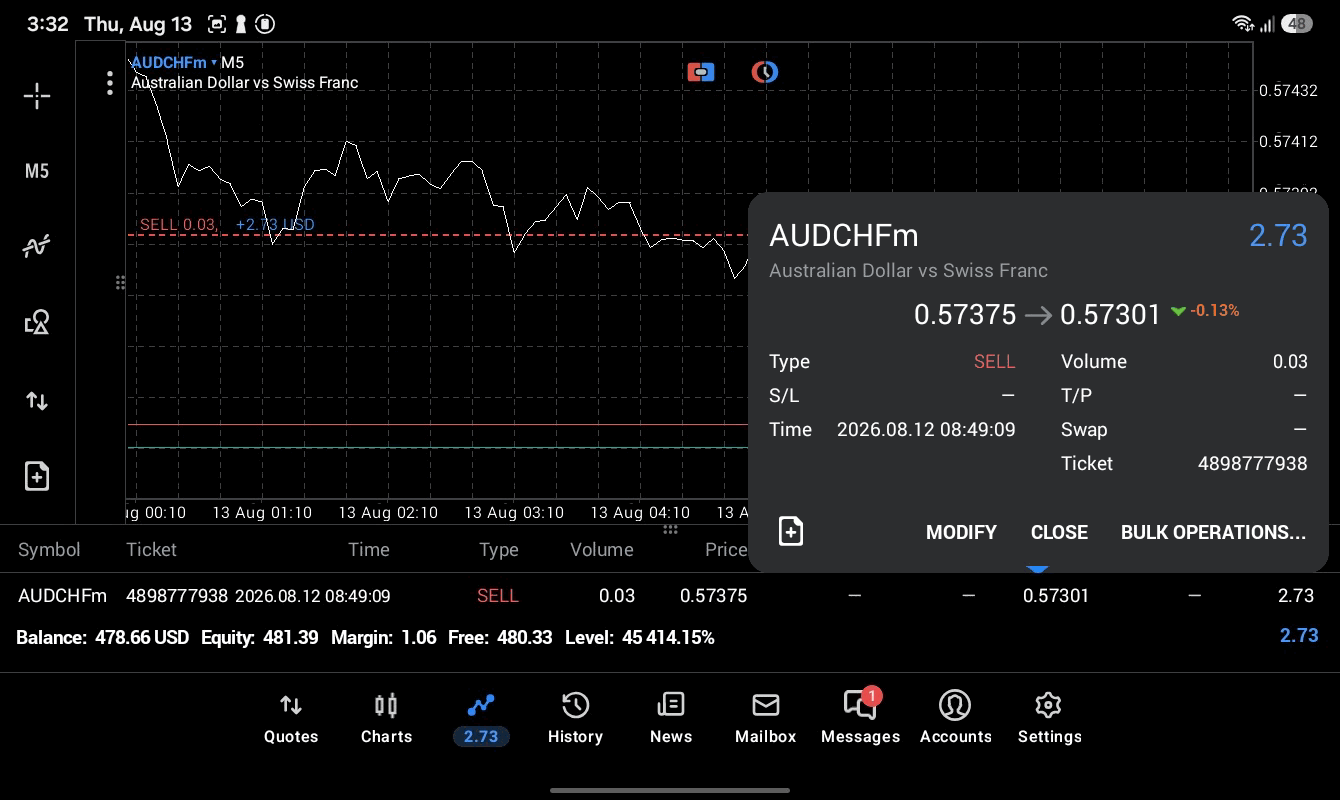Click the horizontal panel splitter handle
1340x800 pixels.
click(670, 529)
